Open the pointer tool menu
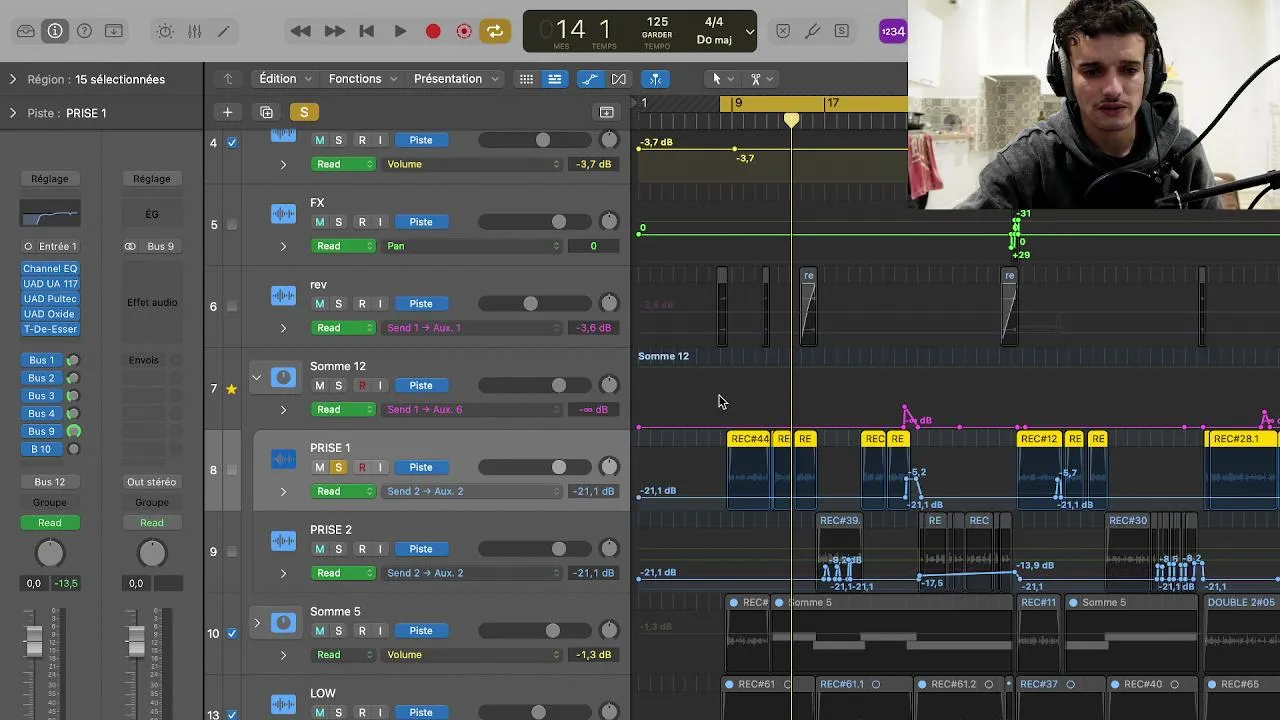1280x720 pixels. point(722,79)
